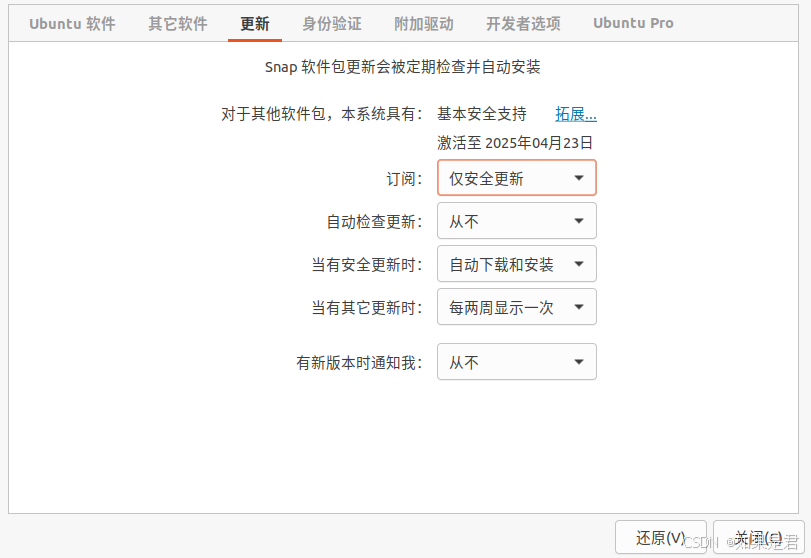Screen dimensions: 811x558
Task: Click the 对于其他软件包,本系统具有: label
Action: click(322, 114)
